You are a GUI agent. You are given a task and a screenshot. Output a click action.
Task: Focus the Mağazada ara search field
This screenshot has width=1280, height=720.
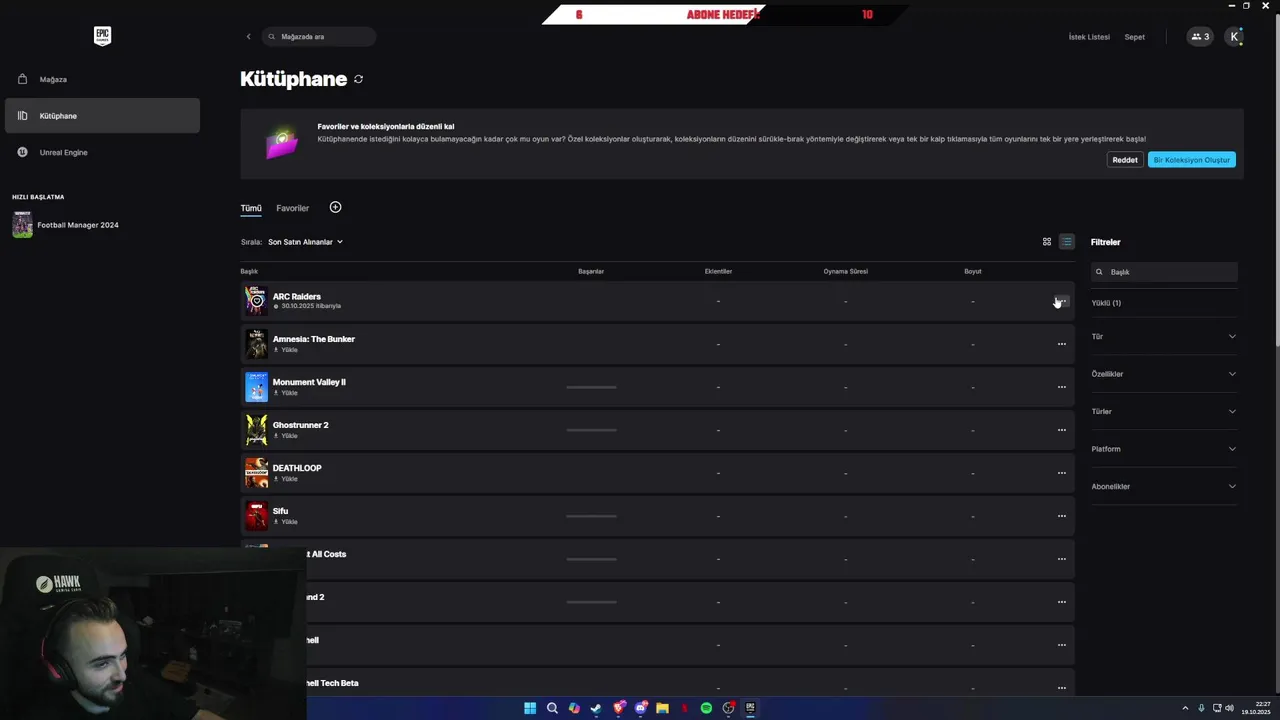[319, 37]
